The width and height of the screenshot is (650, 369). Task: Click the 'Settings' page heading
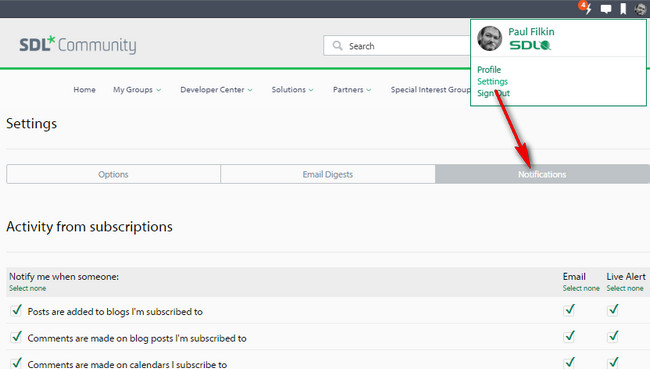(x=32, y=124)
